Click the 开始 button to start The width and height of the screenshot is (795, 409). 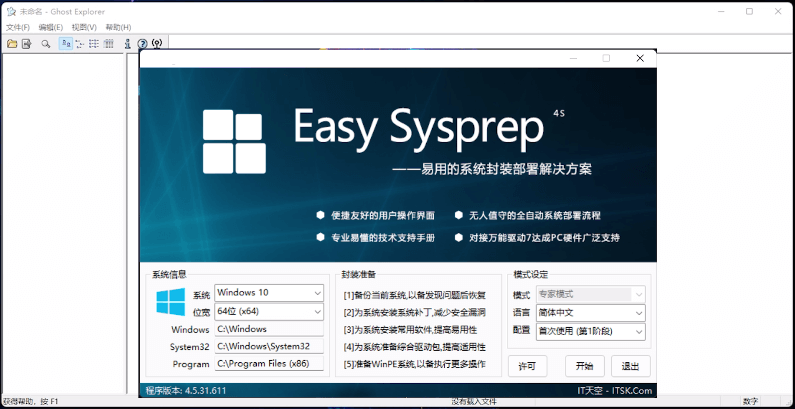click(585, 366)
